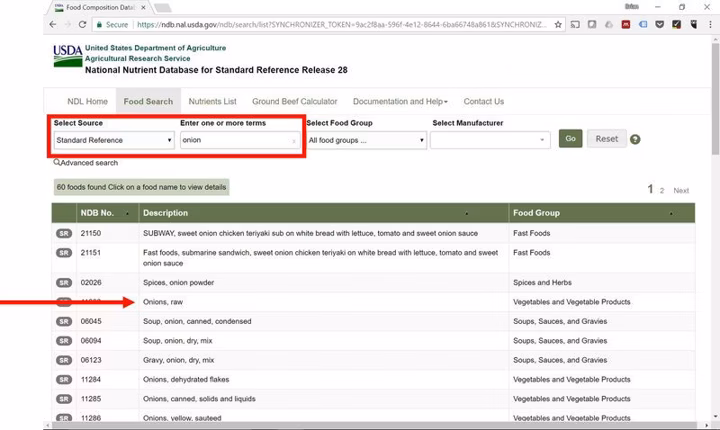Click United States Department of Agriculture link
The image size is (720, 430).
(155, 48)
